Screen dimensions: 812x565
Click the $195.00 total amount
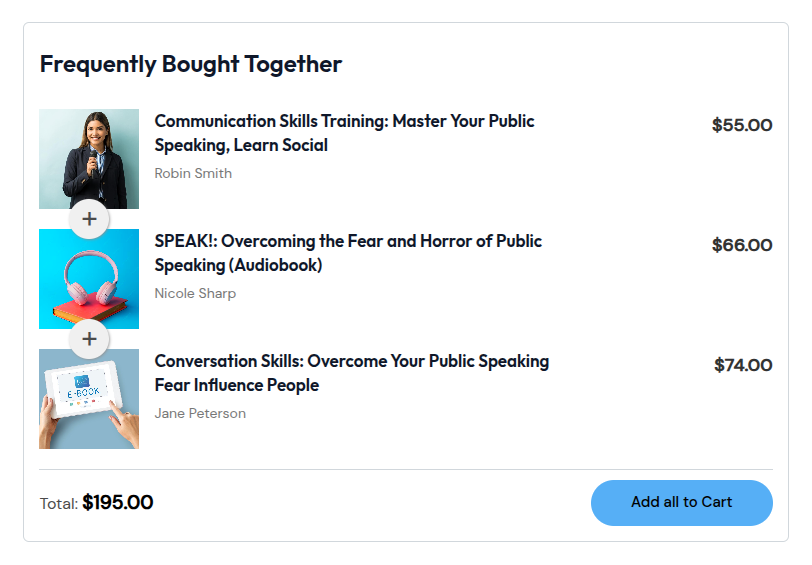click(x=118, y=502)
